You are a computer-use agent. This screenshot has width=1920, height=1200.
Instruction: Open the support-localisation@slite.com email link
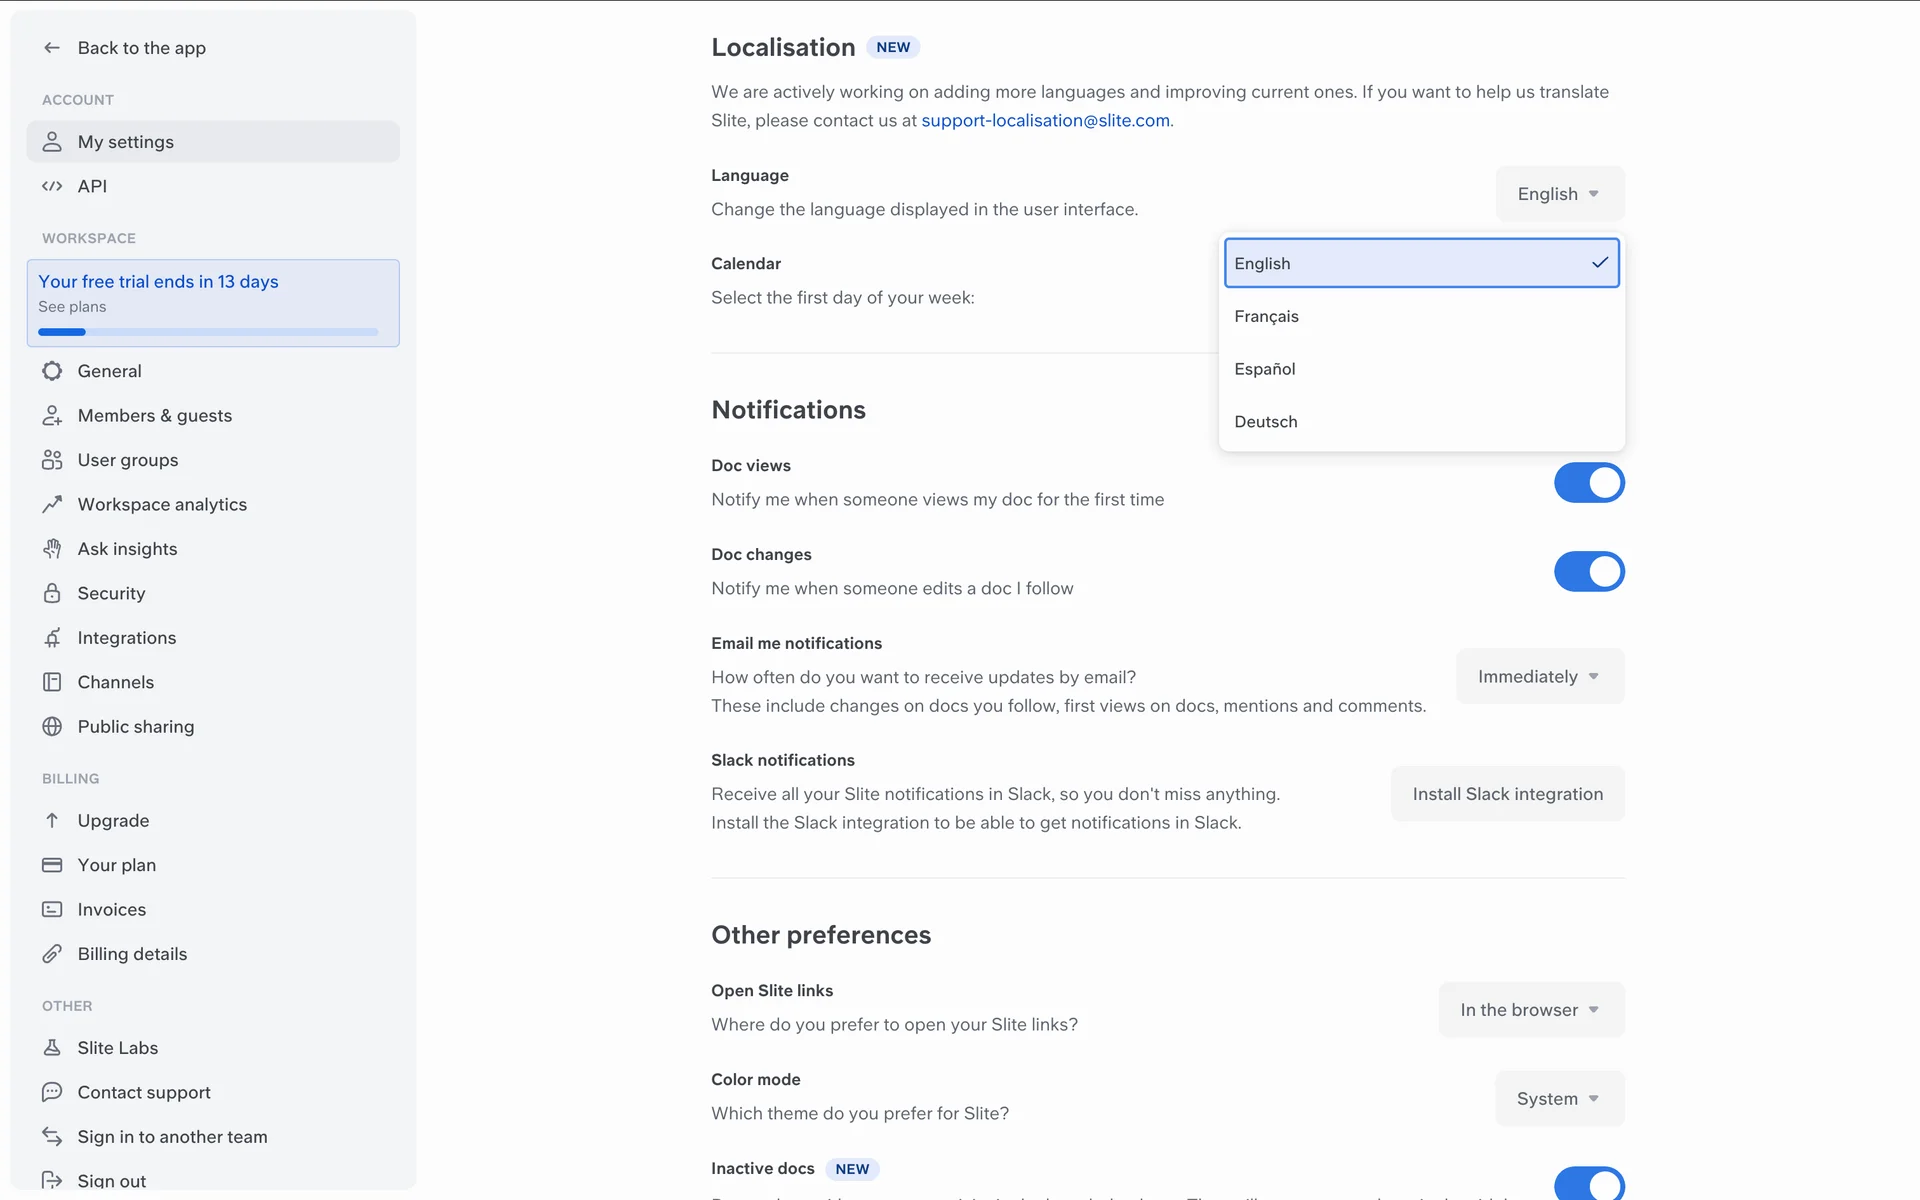(1045, 121)
